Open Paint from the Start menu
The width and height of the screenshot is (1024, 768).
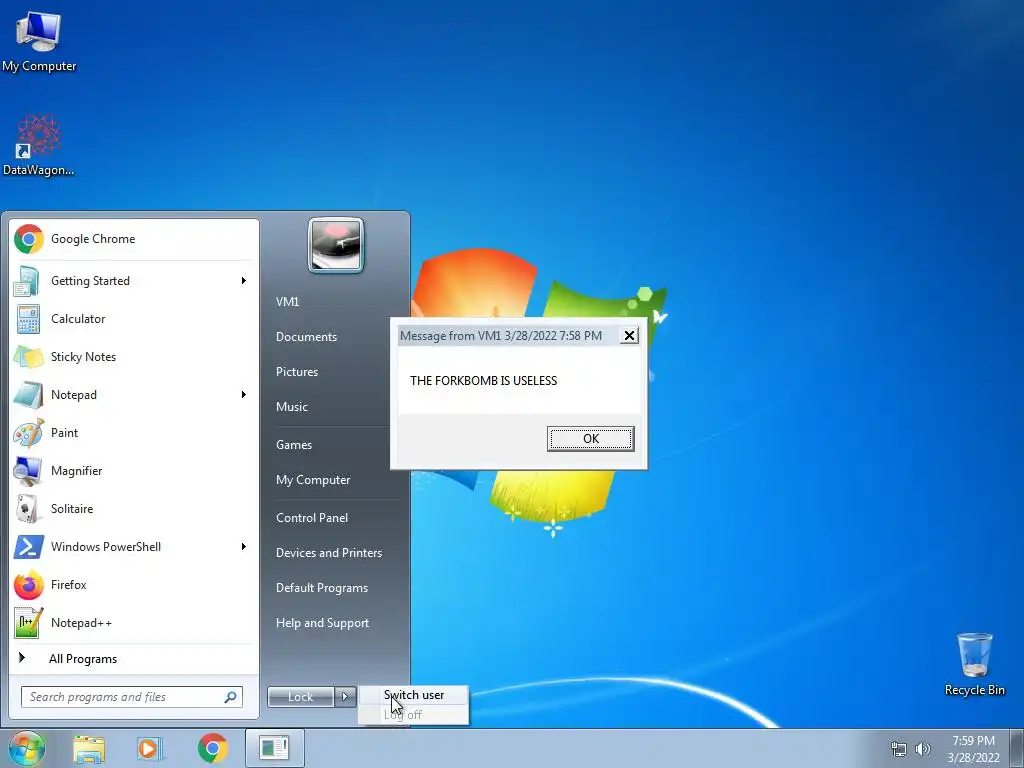(134, 432)
